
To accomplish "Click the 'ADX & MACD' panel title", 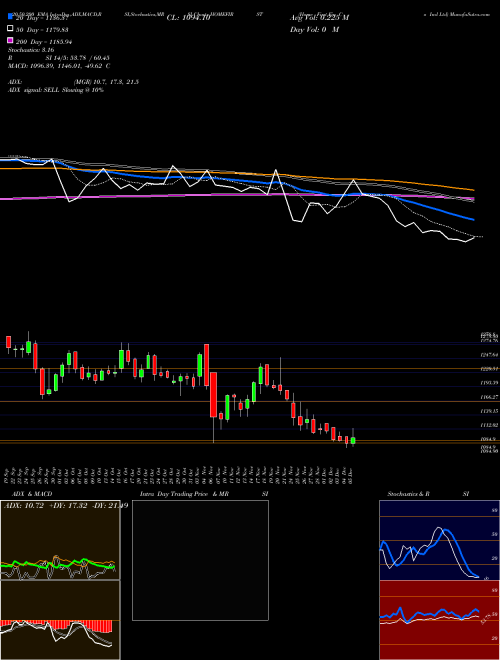I will pos(32,494).
